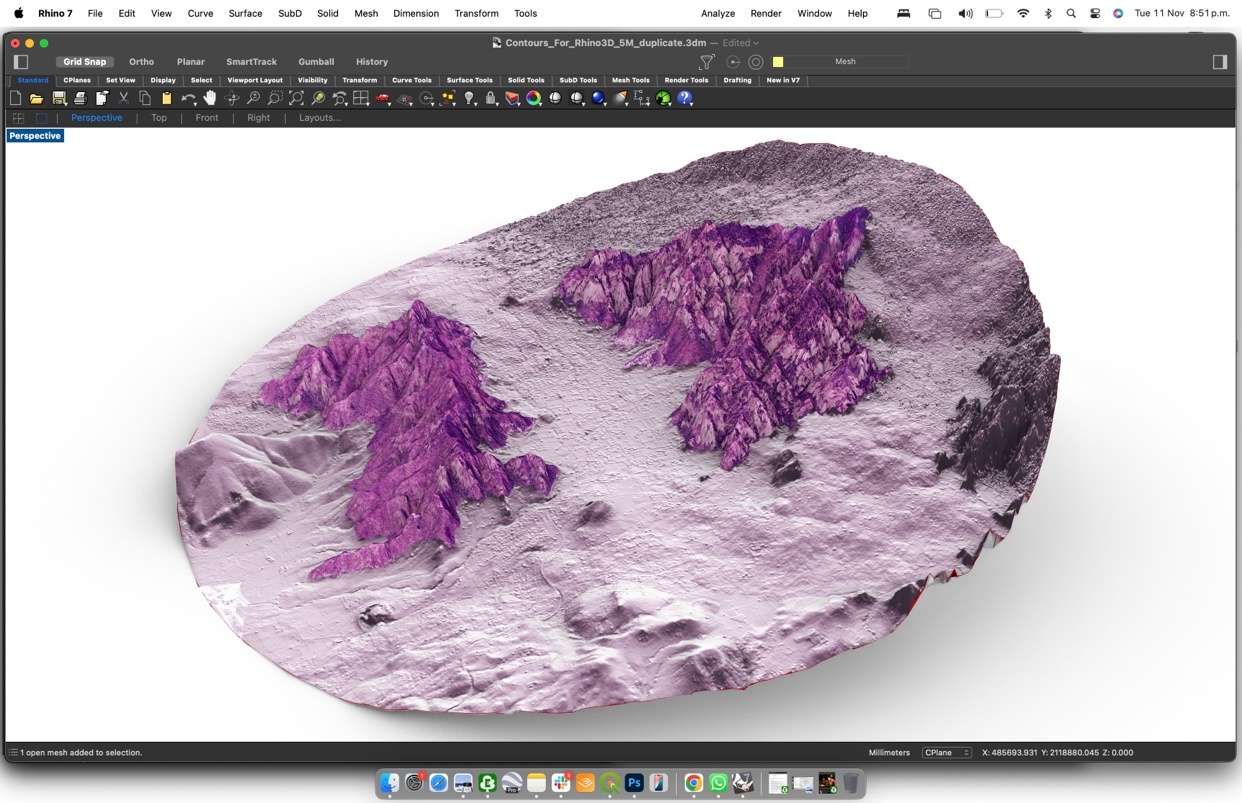Enable Ortho mode
This screenshot has height=803, width=1242.
[x=142, y=62]
